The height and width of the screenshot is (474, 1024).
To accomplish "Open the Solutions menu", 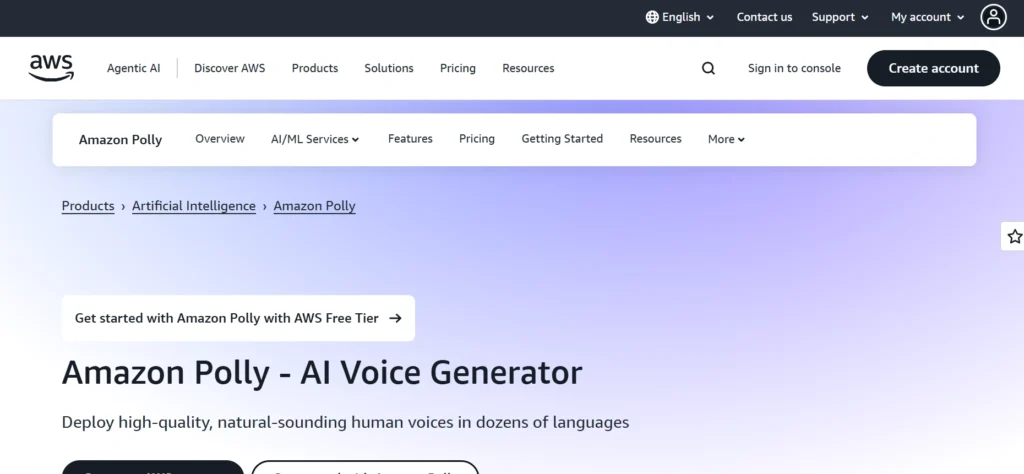I will click(x=389, y=69).
